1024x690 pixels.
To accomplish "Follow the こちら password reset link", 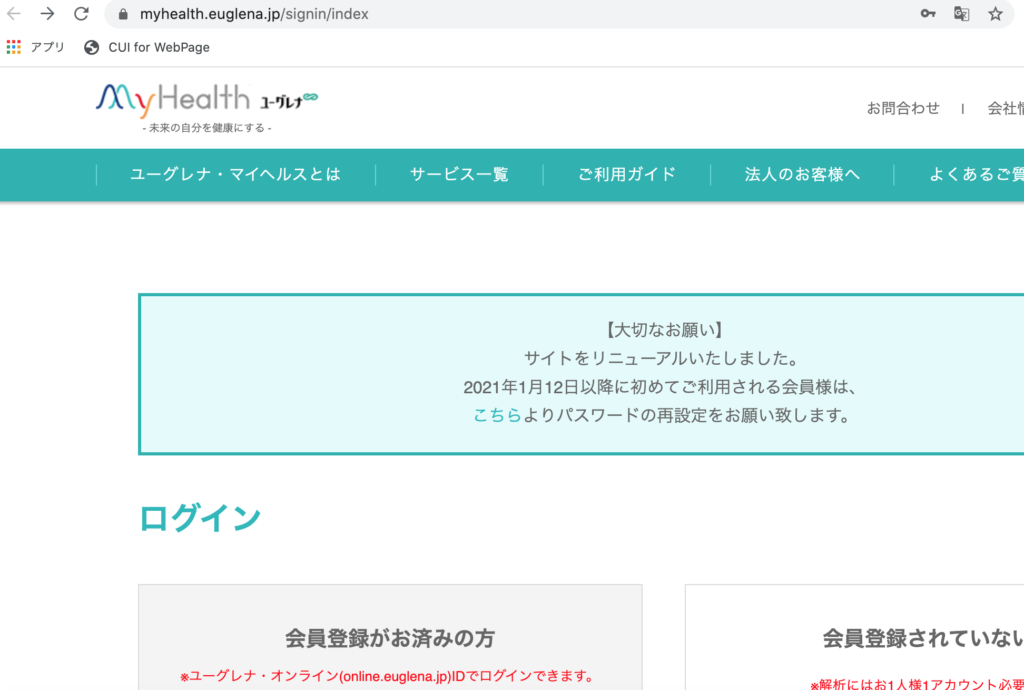I will pyautogui.click(x=497, y=415).
